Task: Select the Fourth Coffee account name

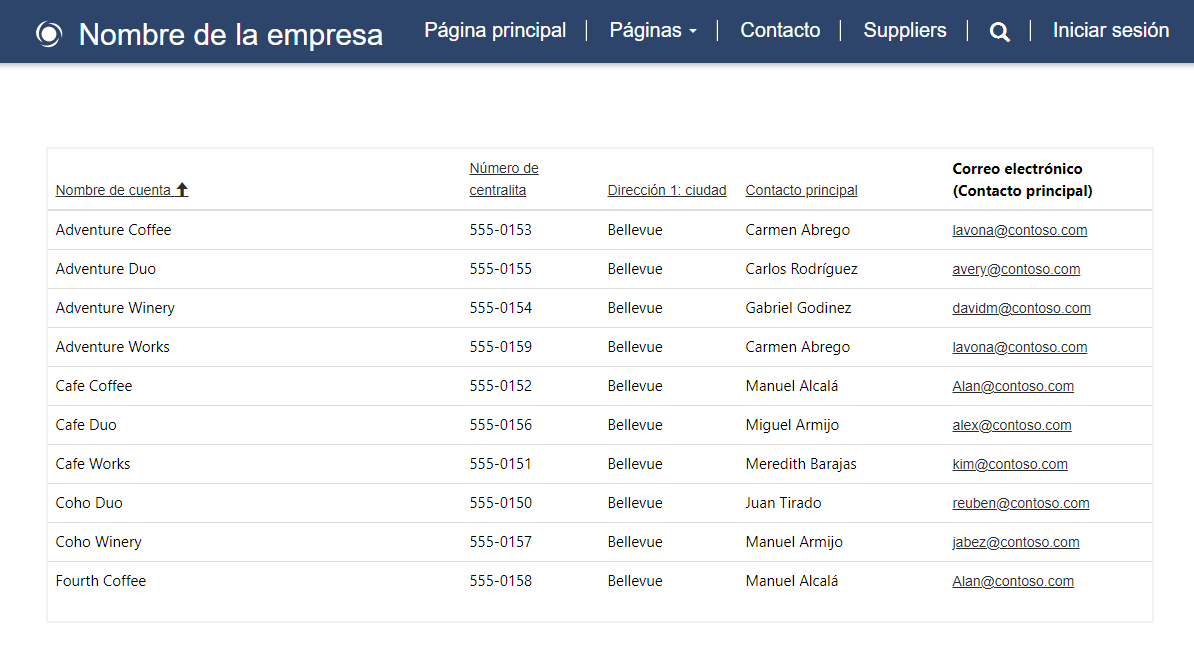Action: [101, 581]
